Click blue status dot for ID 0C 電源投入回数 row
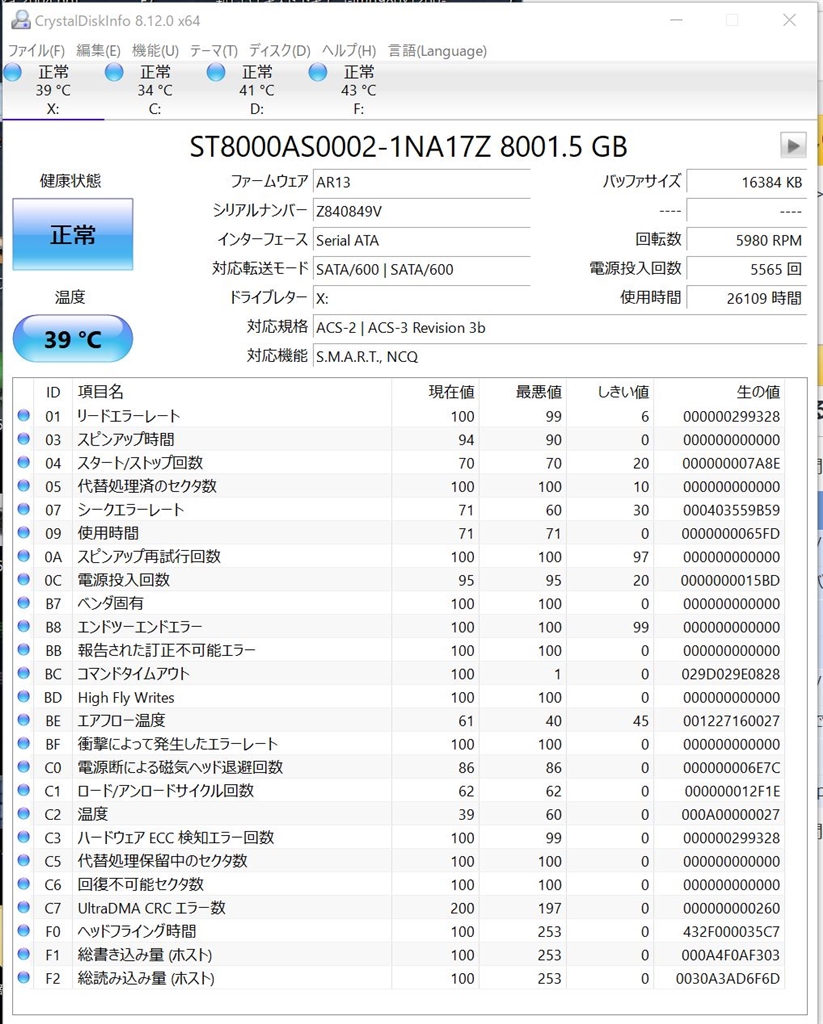This screenshot has width=823, height=1024. 24,579
